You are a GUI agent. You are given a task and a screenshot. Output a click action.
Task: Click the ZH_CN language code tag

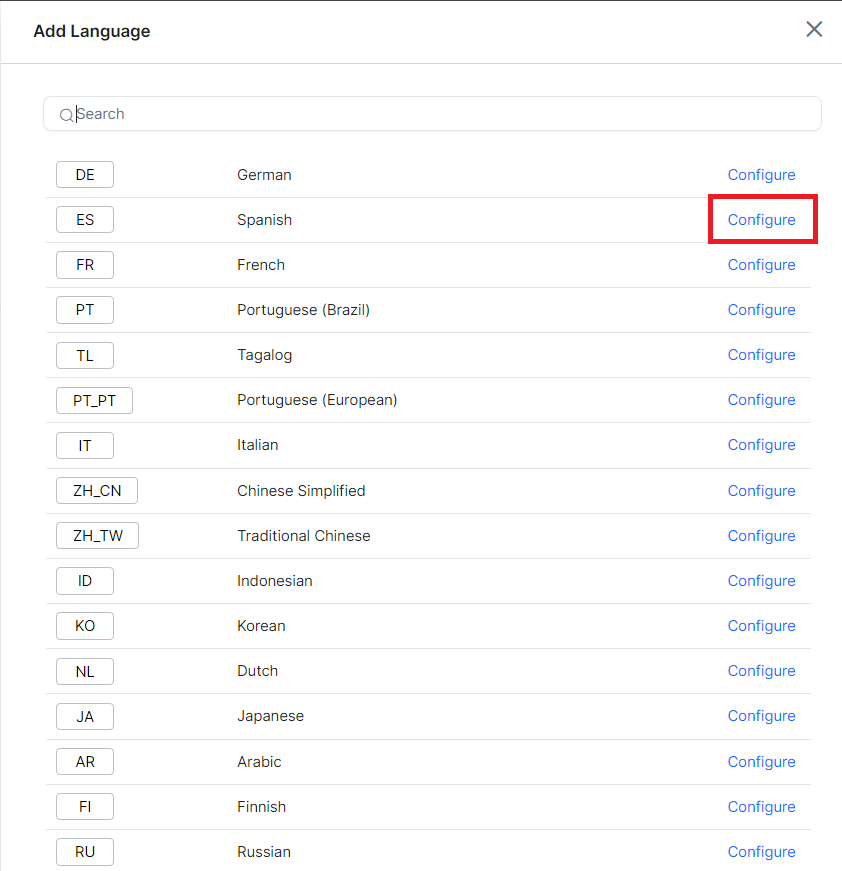click(x=97, y=491)
